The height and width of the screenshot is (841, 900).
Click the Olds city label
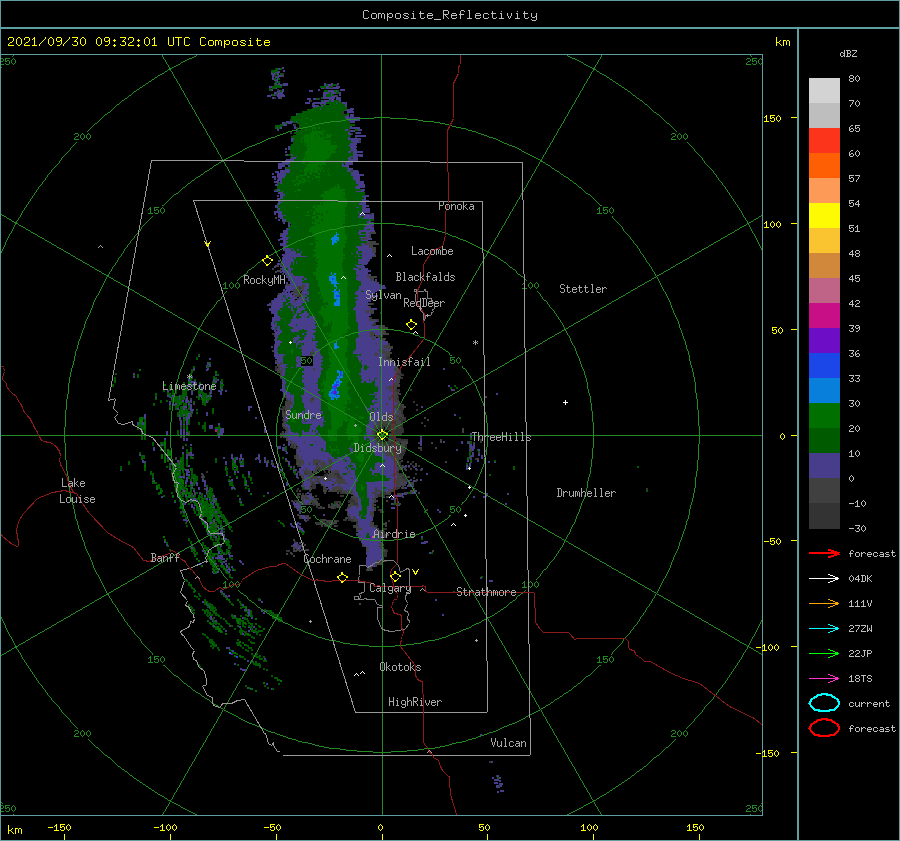coord(381,417)
